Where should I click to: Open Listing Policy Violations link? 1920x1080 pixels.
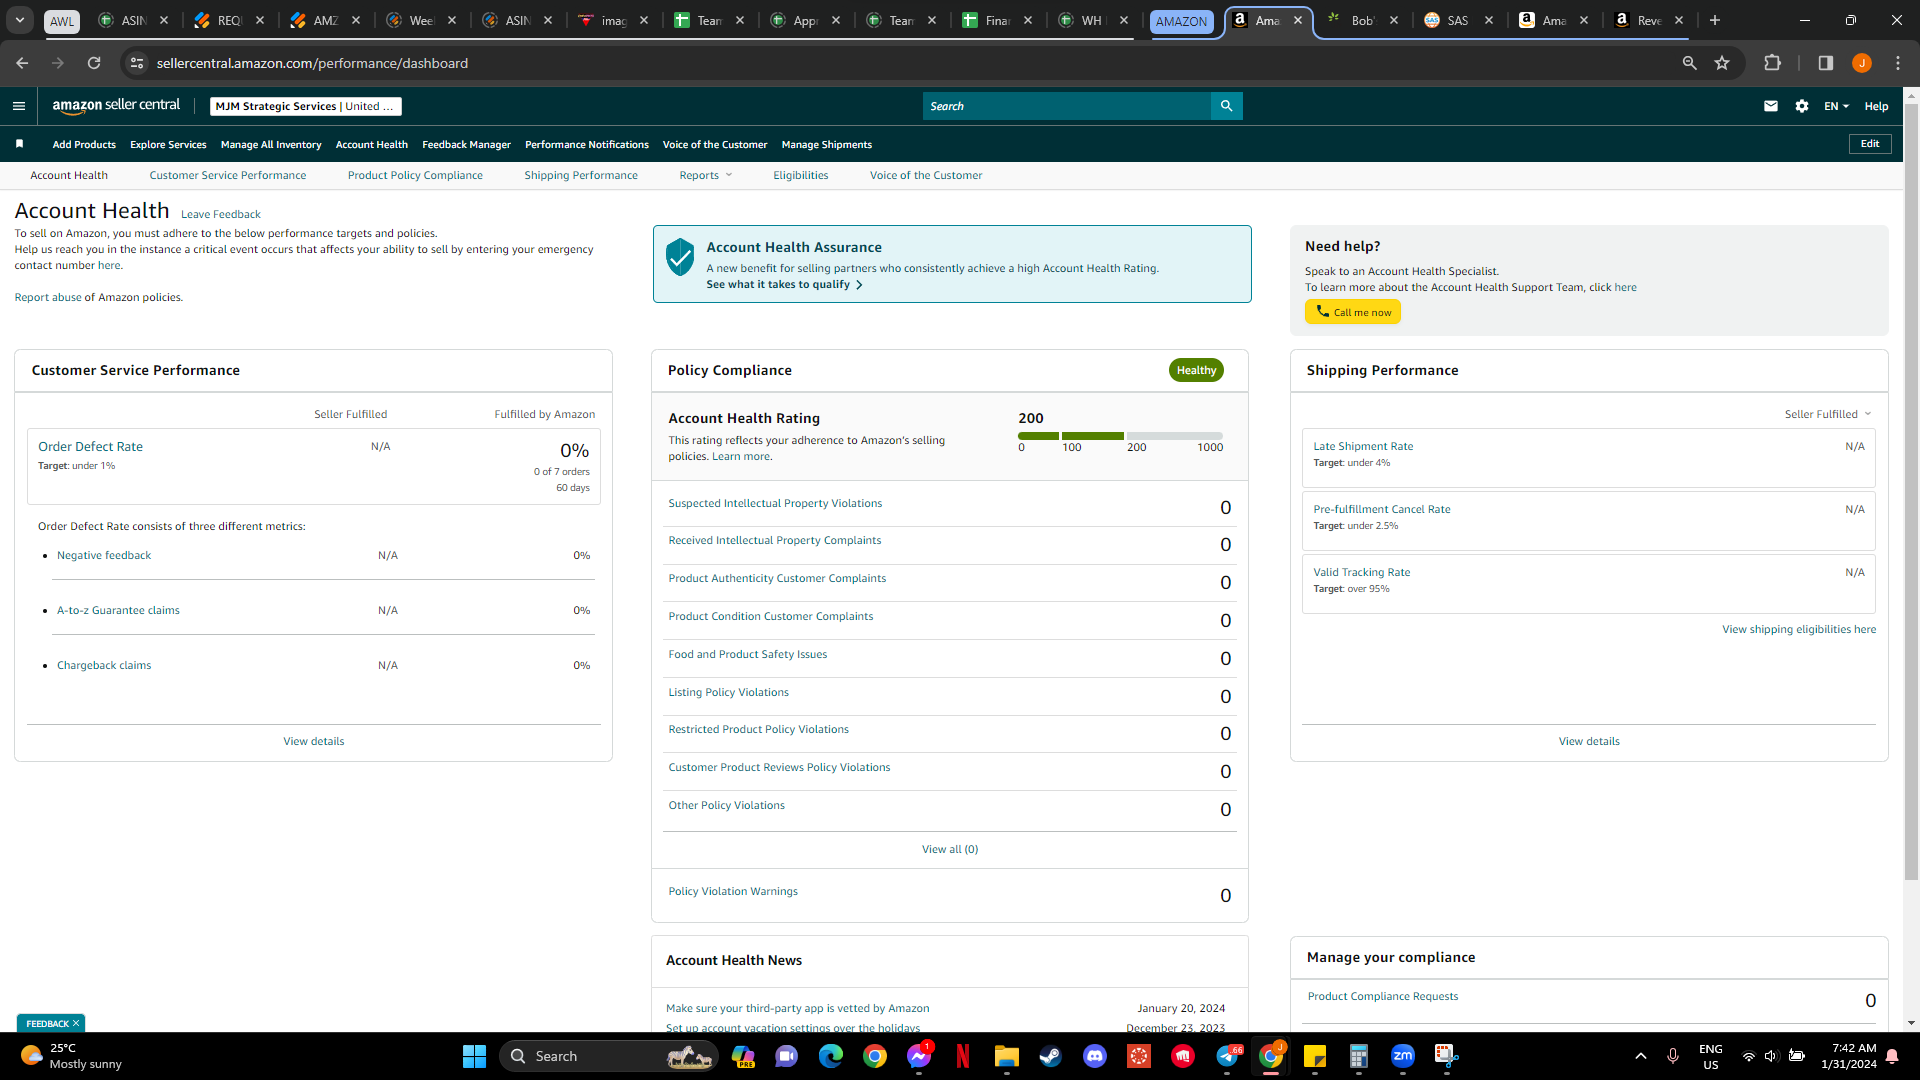728,693
